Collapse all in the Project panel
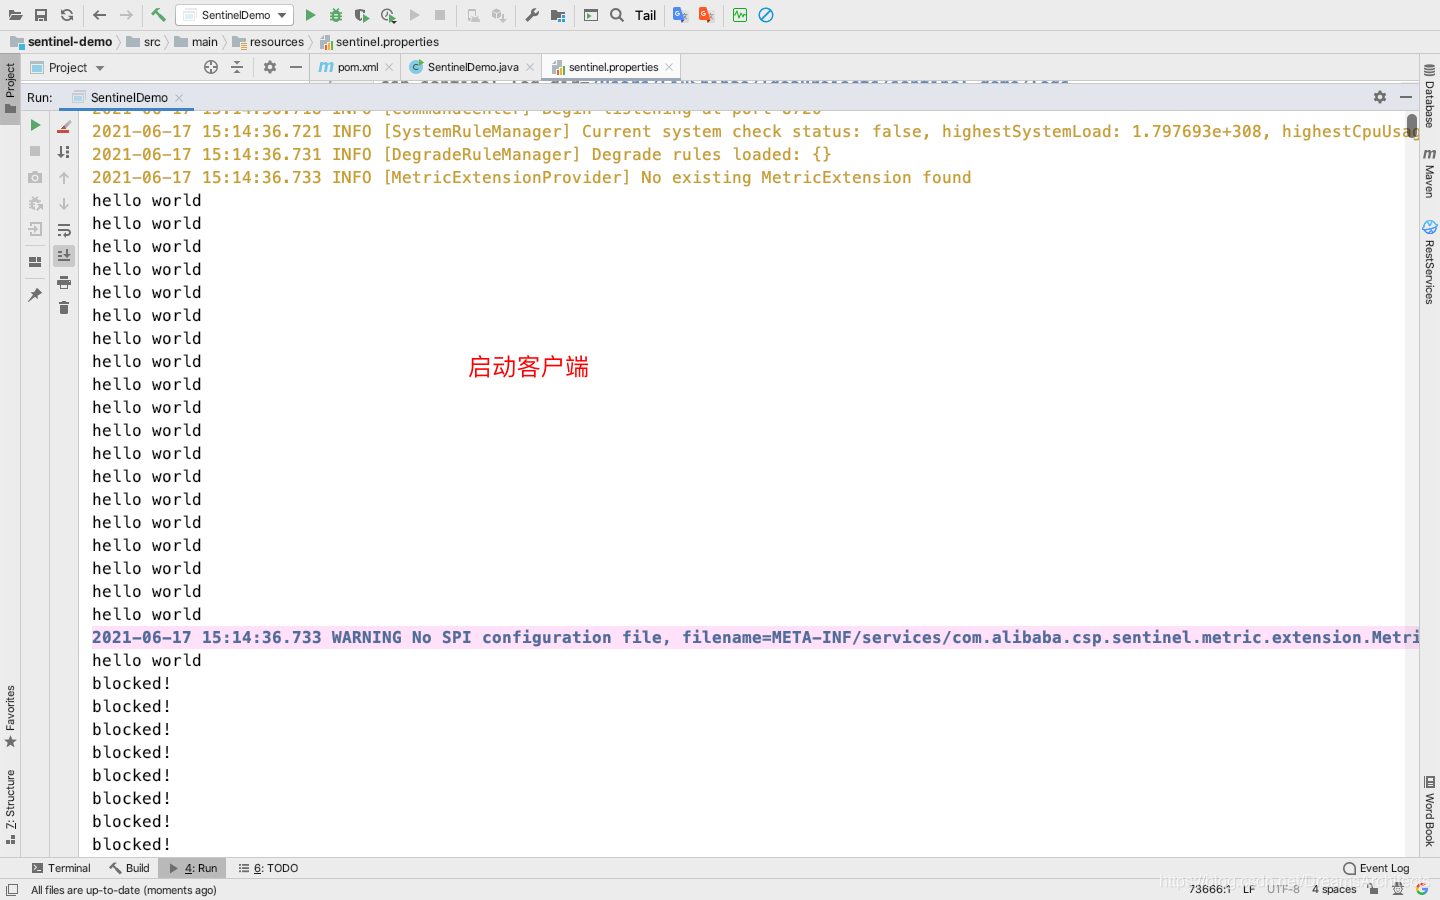Viewport: 1440px width, 900px height. 237,67
